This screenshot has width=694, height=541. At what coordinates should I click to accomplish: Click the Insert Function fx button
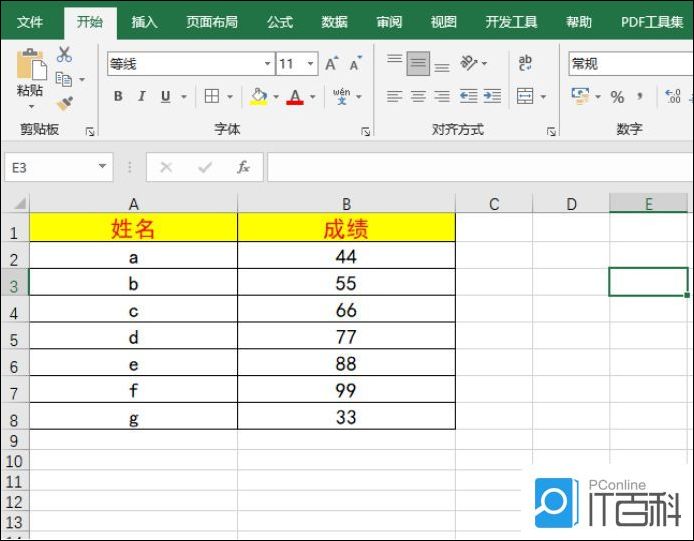243,167
